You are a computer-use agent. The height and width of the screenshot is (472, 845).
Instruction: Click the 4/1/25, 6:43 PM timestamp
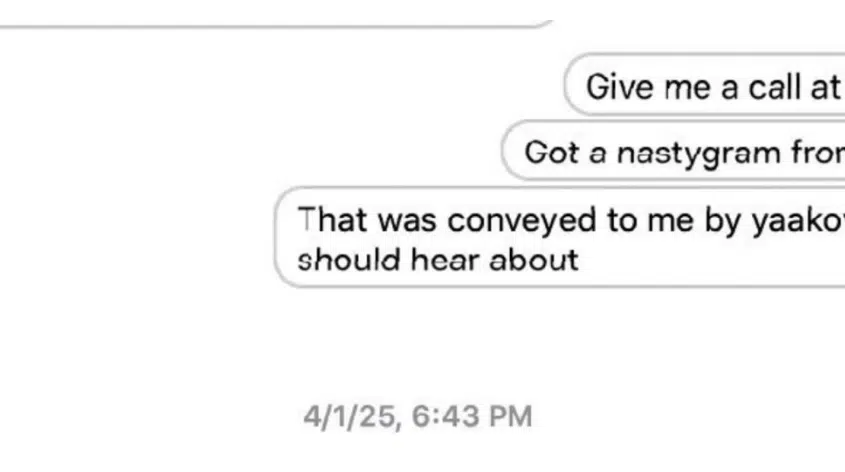pyautogui.click(x=418, y=417)
